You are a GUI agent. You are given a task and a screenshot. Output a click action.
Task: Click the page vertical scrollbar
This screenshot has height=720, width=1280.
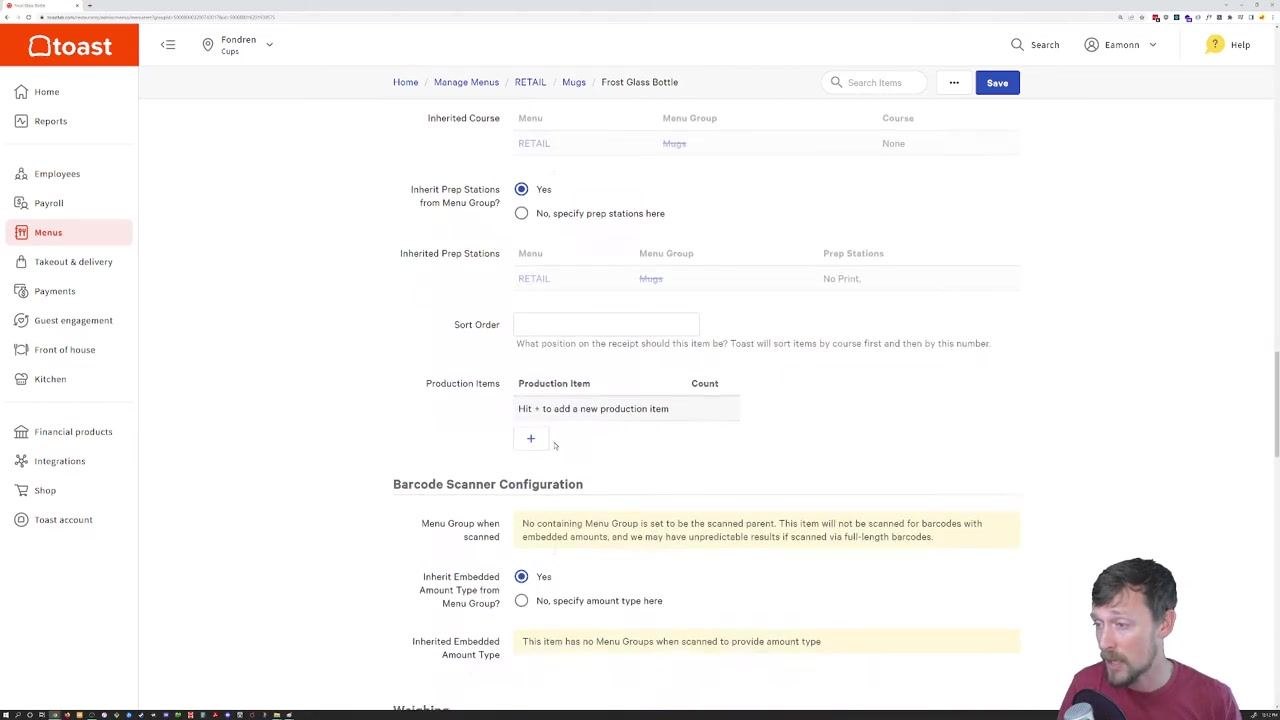tap(1276, 403)
